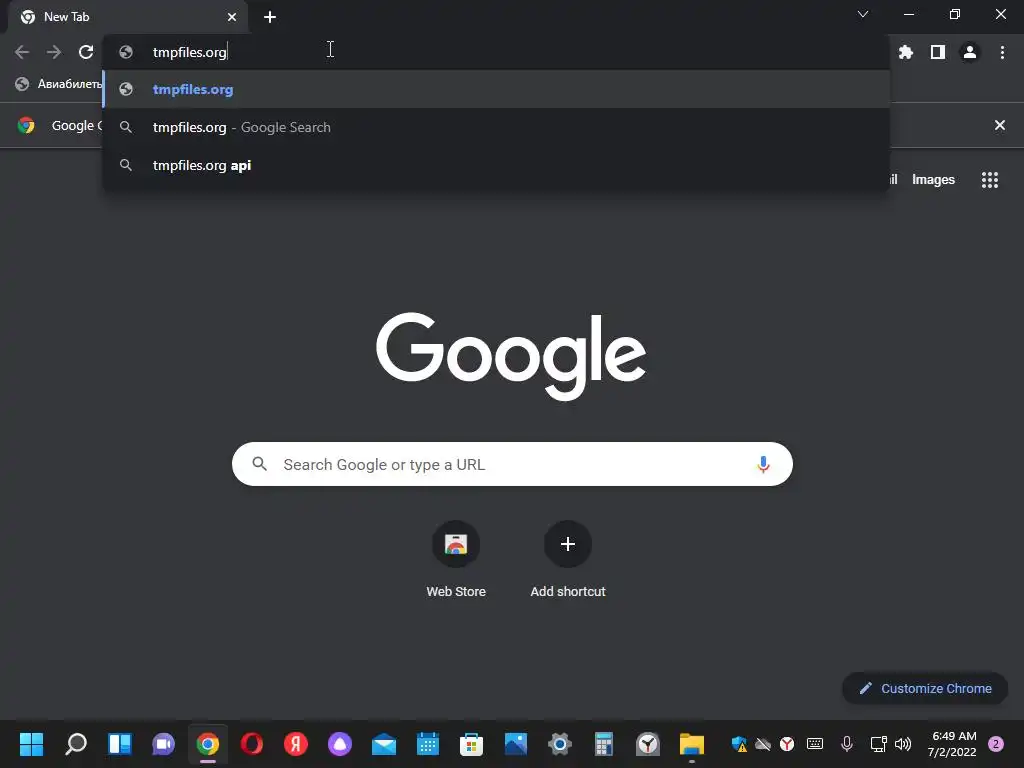Choose the tmpfiles.org api suggestion
1024x768 pixels.
(496, 165)
